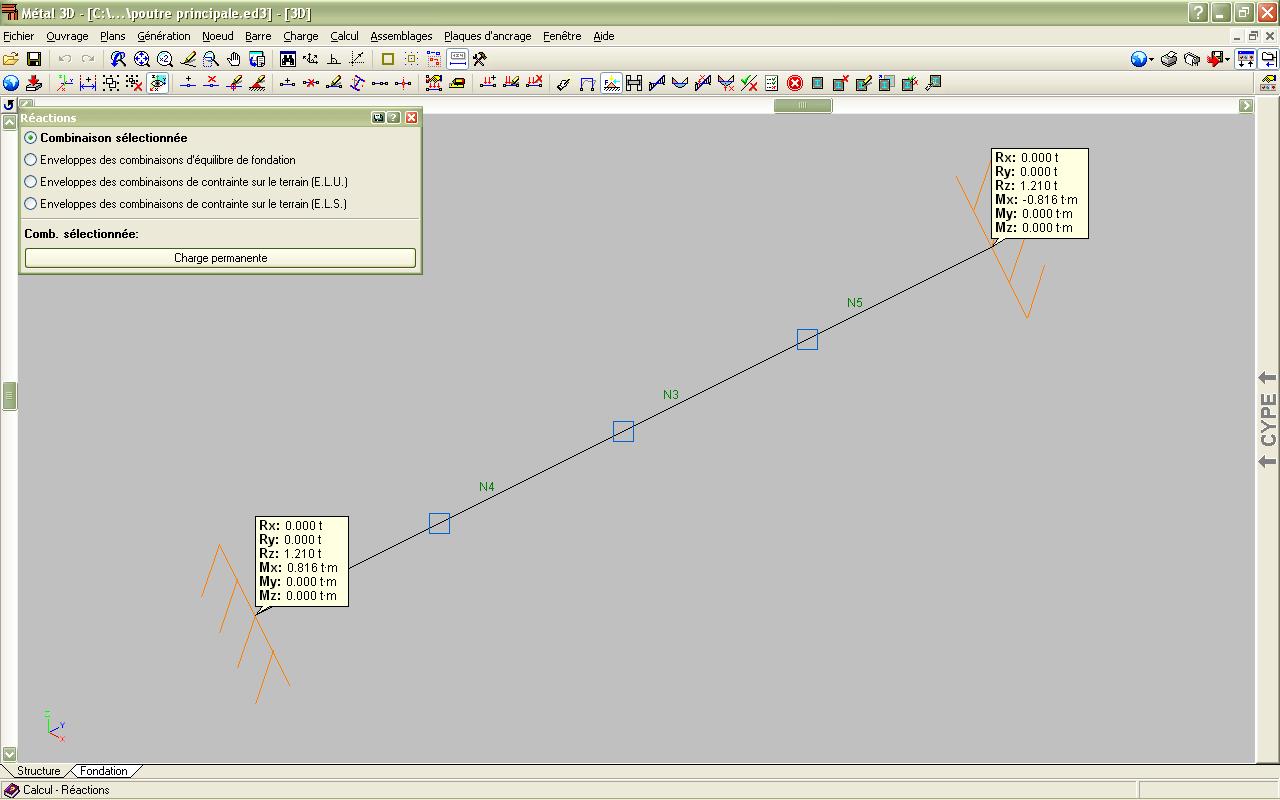This screenshot has height=800, width=1280.
Task: Select the hand pan tool
Action: 233,60
